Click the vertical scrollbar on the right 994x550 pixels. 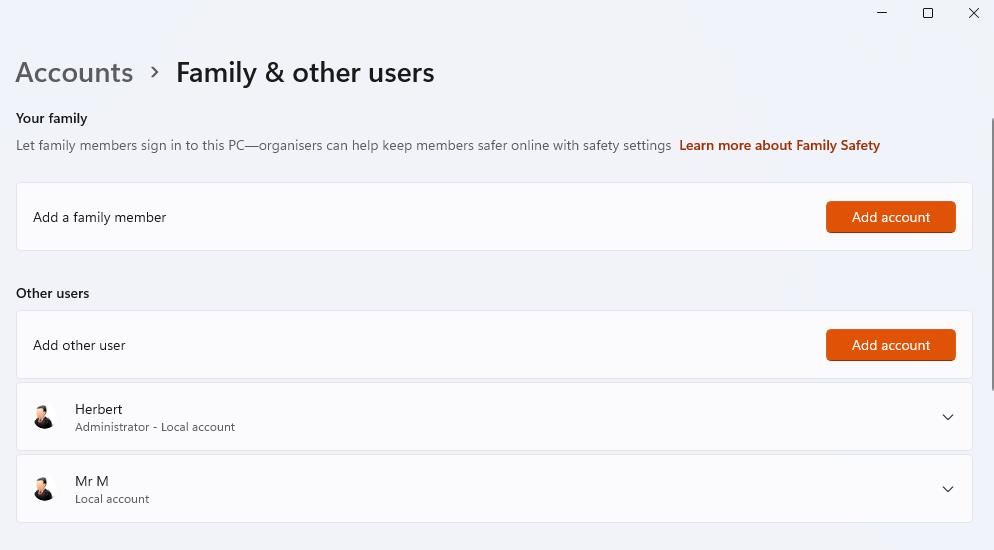(991, 250)
